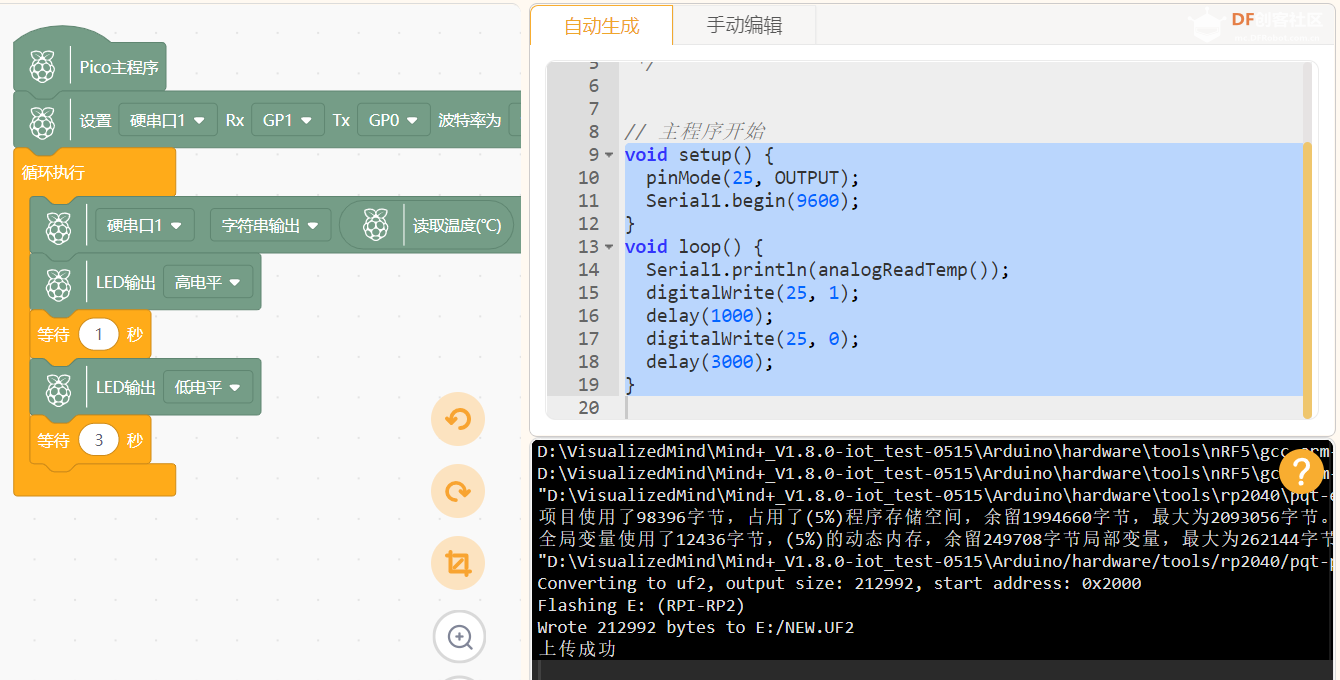
Task: Collapse the void loop() code fold arrow
Action: pyautogui.click(x=609, y=247)
